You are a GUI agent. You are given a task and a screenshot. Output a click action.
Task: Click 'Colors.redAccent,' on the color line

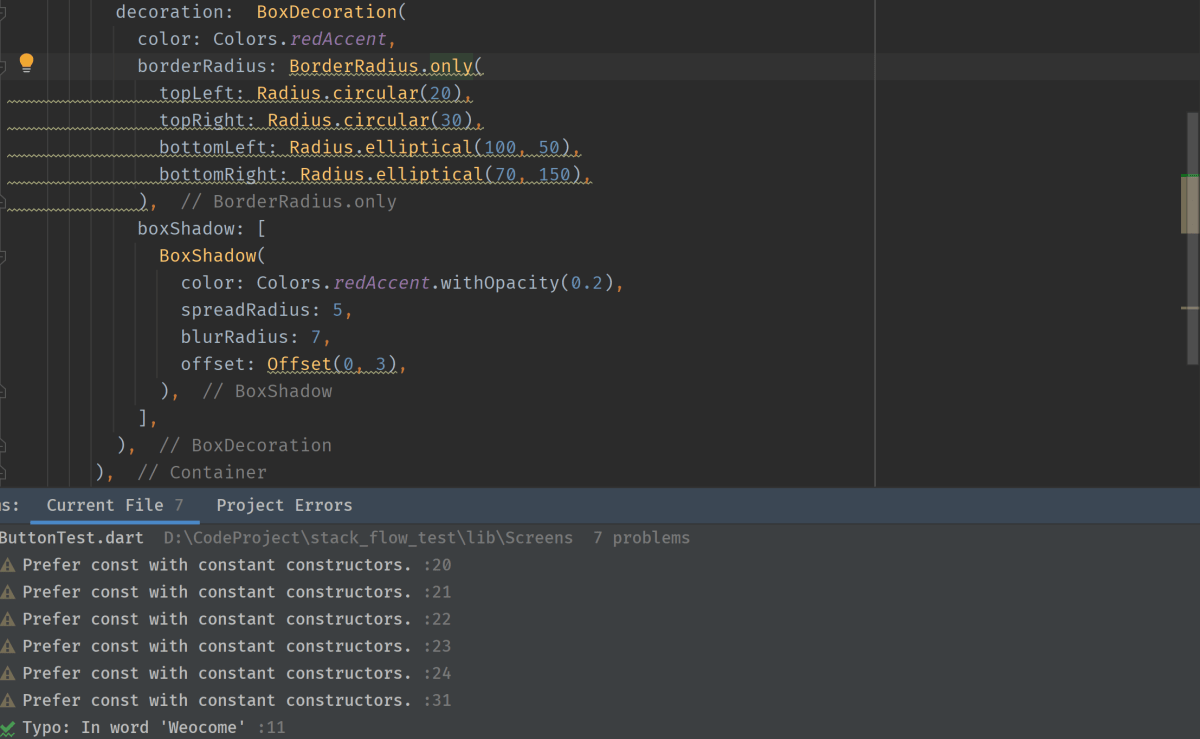pos(305,40)
